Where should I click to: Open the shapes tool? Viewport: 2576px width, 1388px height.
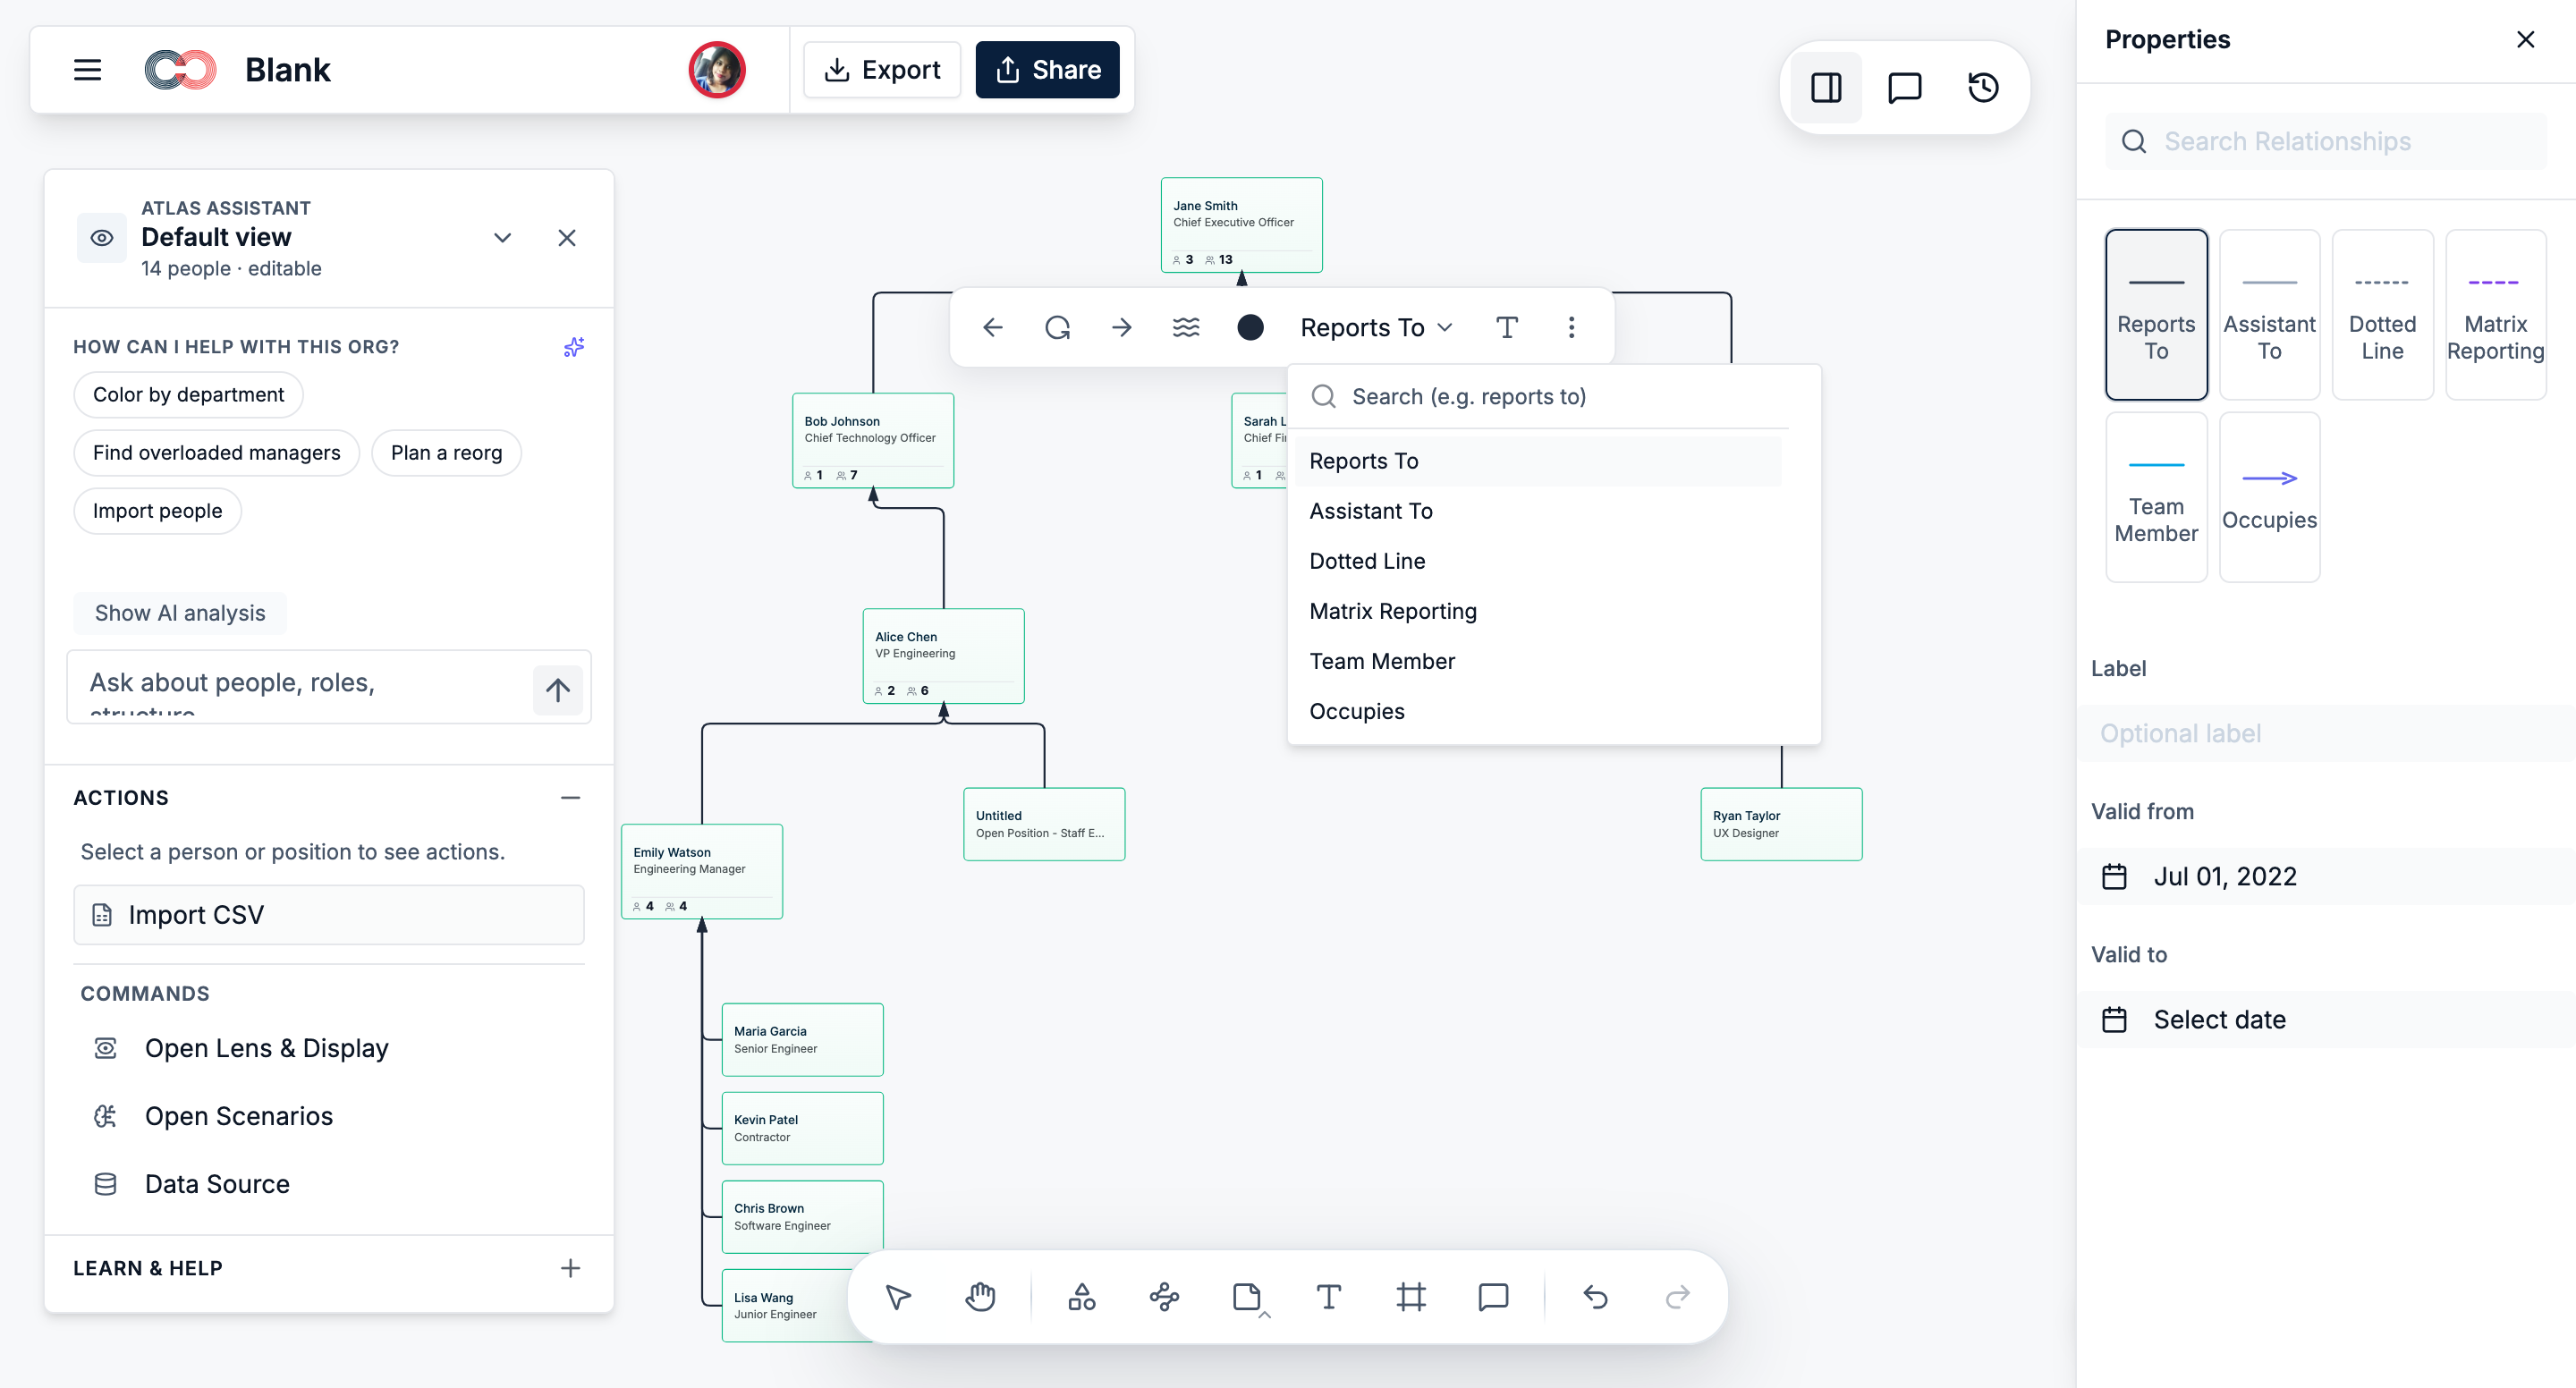point(1082,1297)
